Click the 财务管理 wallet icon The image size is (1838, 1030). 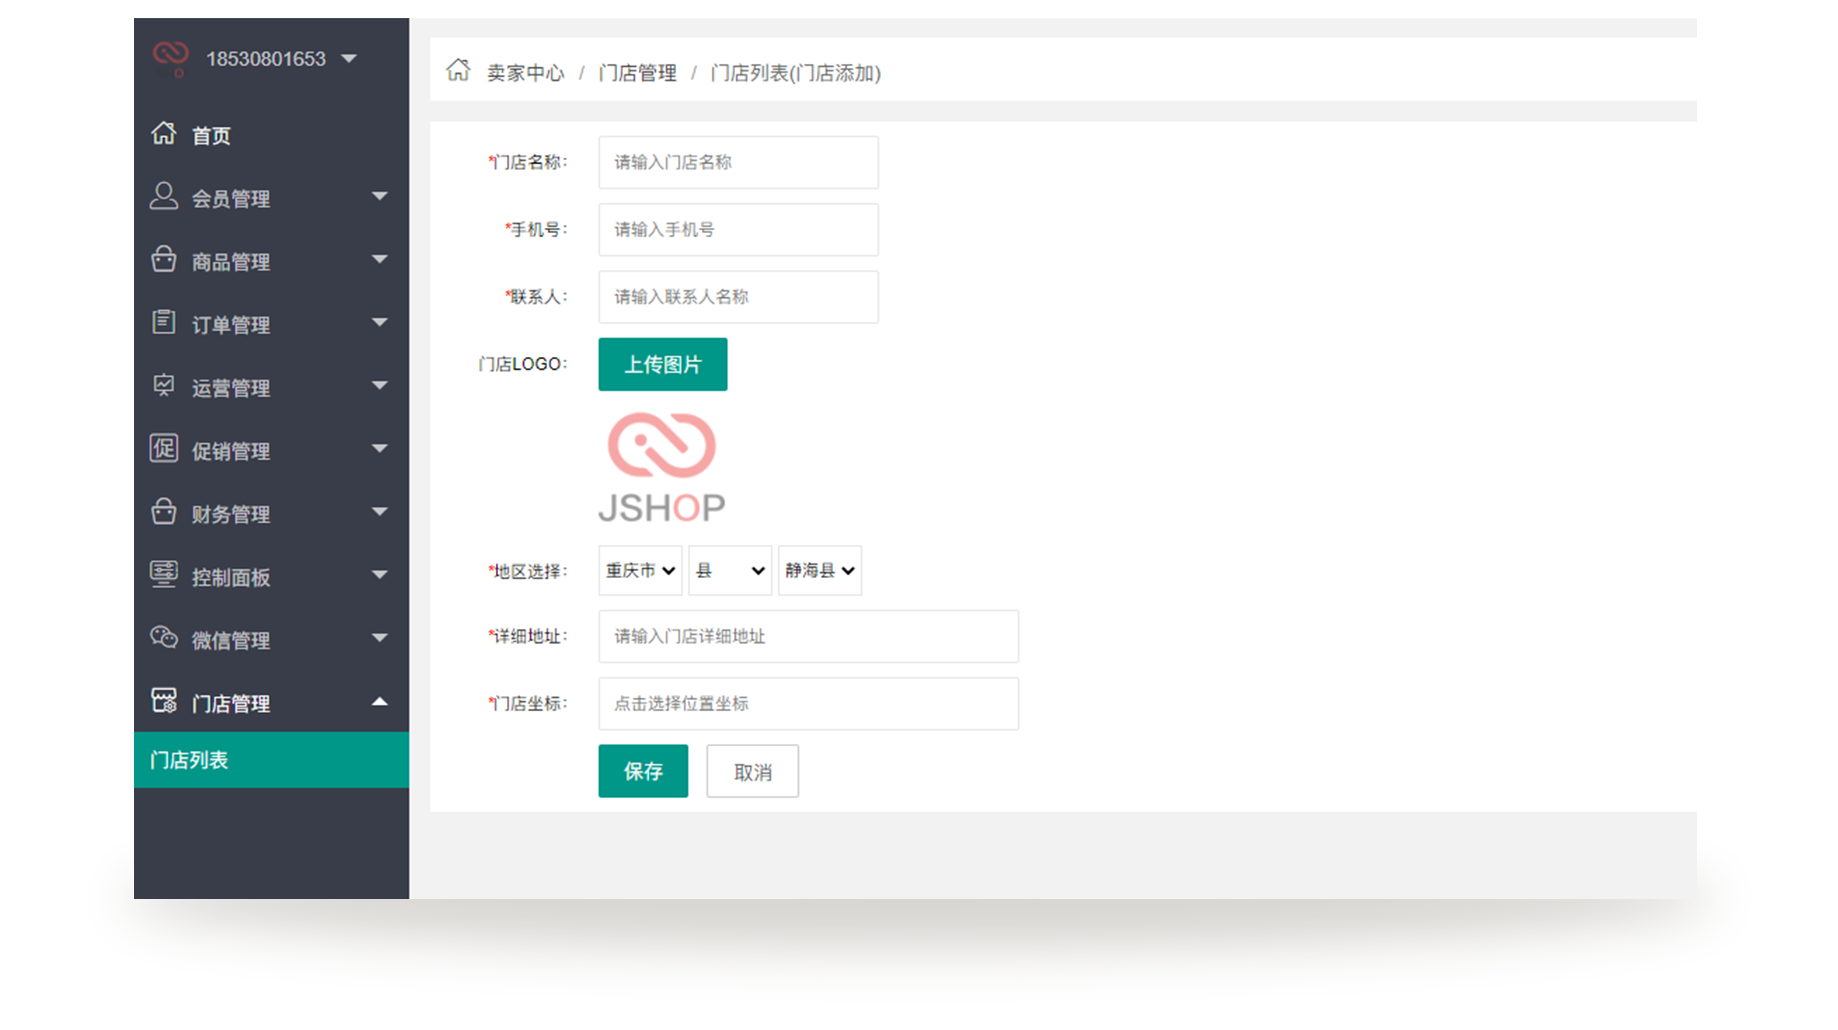pyautogui.click(x=164, y=511)
